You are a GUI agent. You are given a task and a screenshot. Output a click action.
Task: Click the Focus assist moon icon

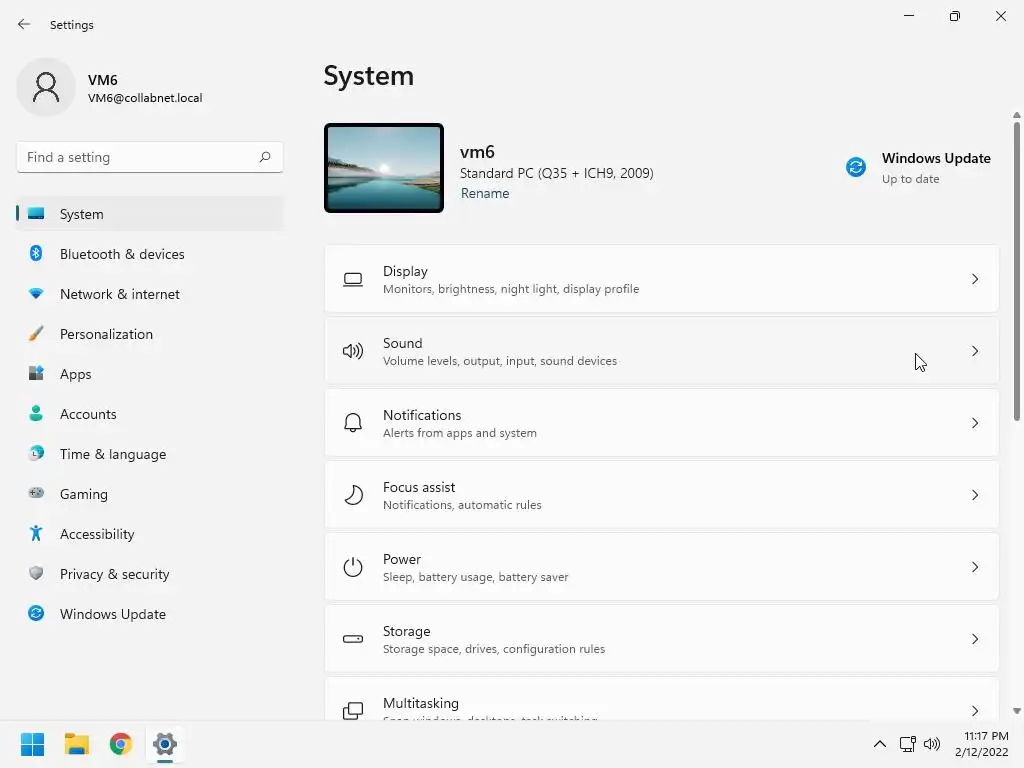click(353, 495)
